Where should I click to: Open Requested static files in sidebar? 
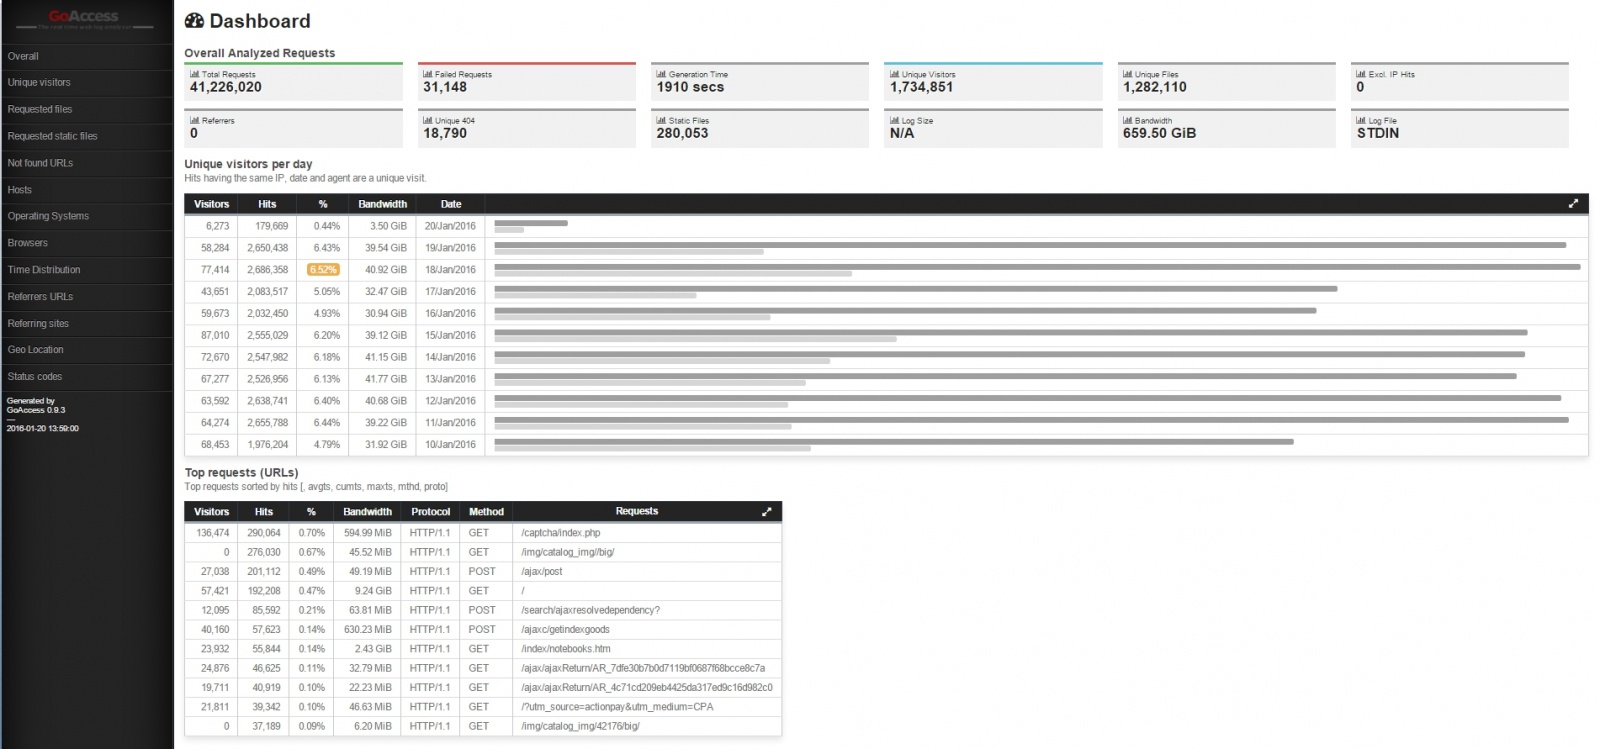87,136
